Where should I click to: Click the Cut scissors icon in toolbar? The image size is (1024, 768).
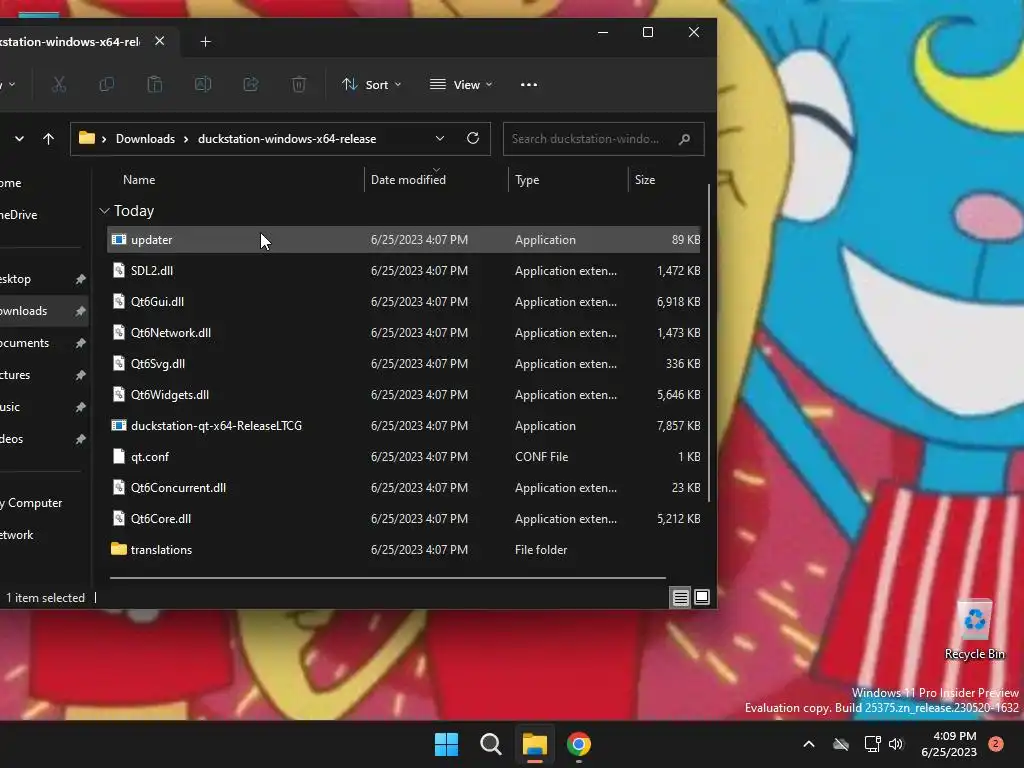coord(59,85)
